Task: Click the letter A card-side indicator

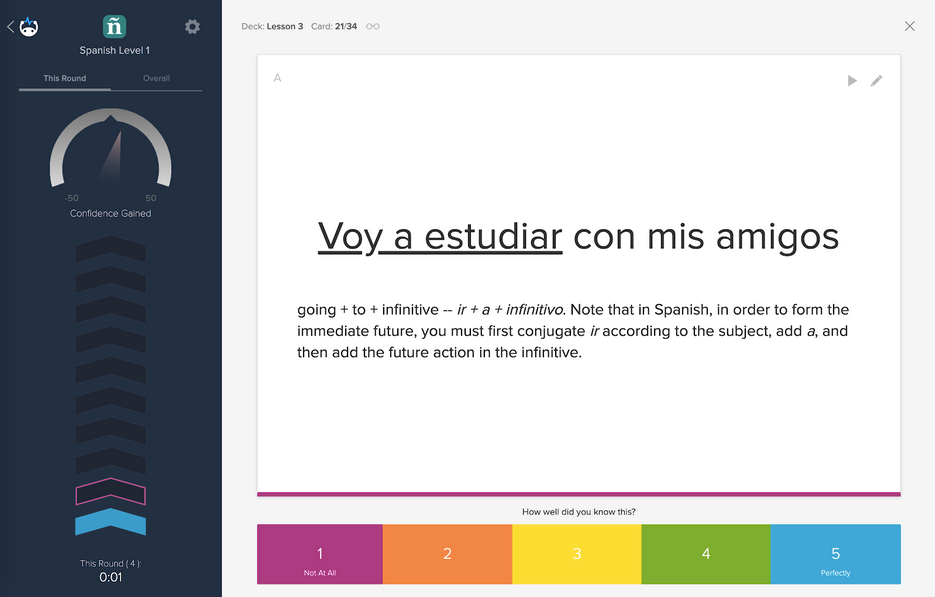Action: click(277, 77)
